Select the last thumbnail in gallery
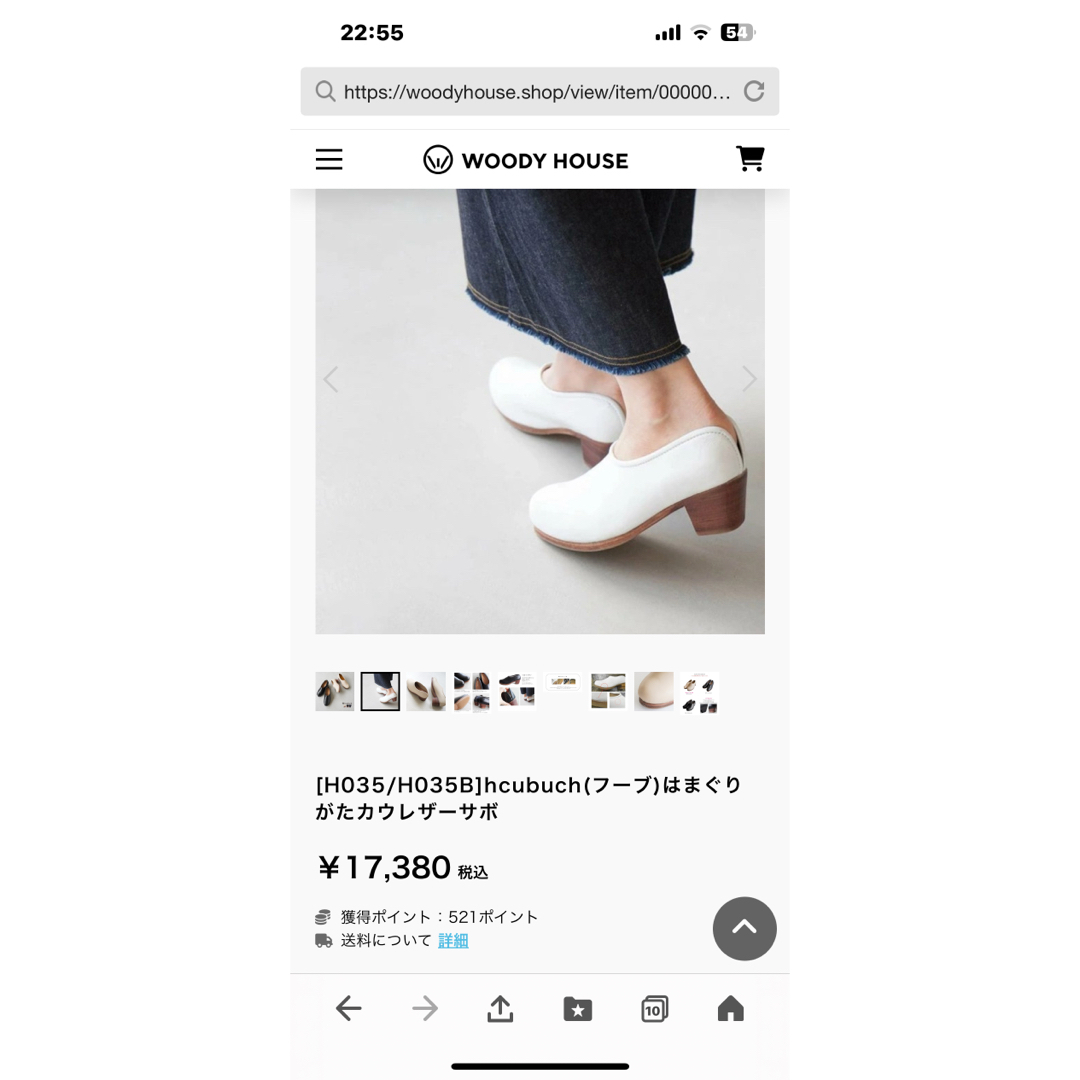 point(699,692)
